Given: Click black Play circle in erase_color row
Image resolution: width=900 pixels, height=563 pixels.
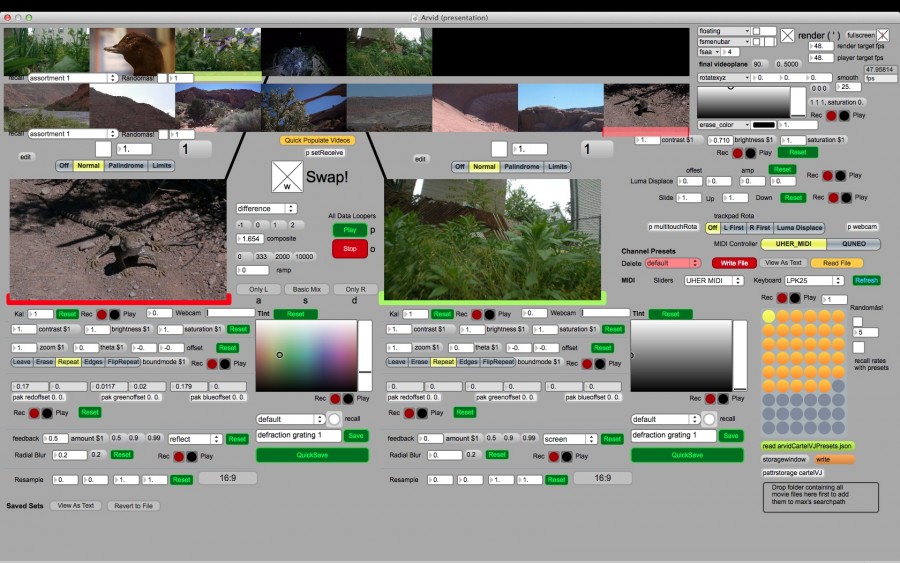Looking at the screenshot, I should click(844, 115).
